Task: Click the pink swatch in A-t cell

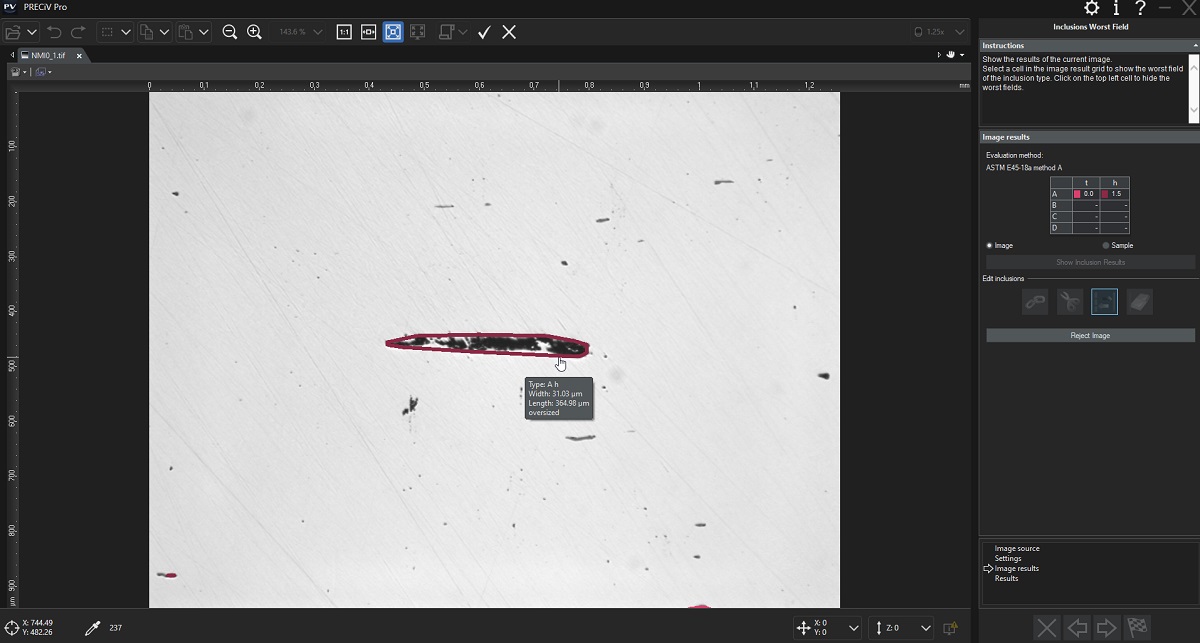Action: 1077,194
